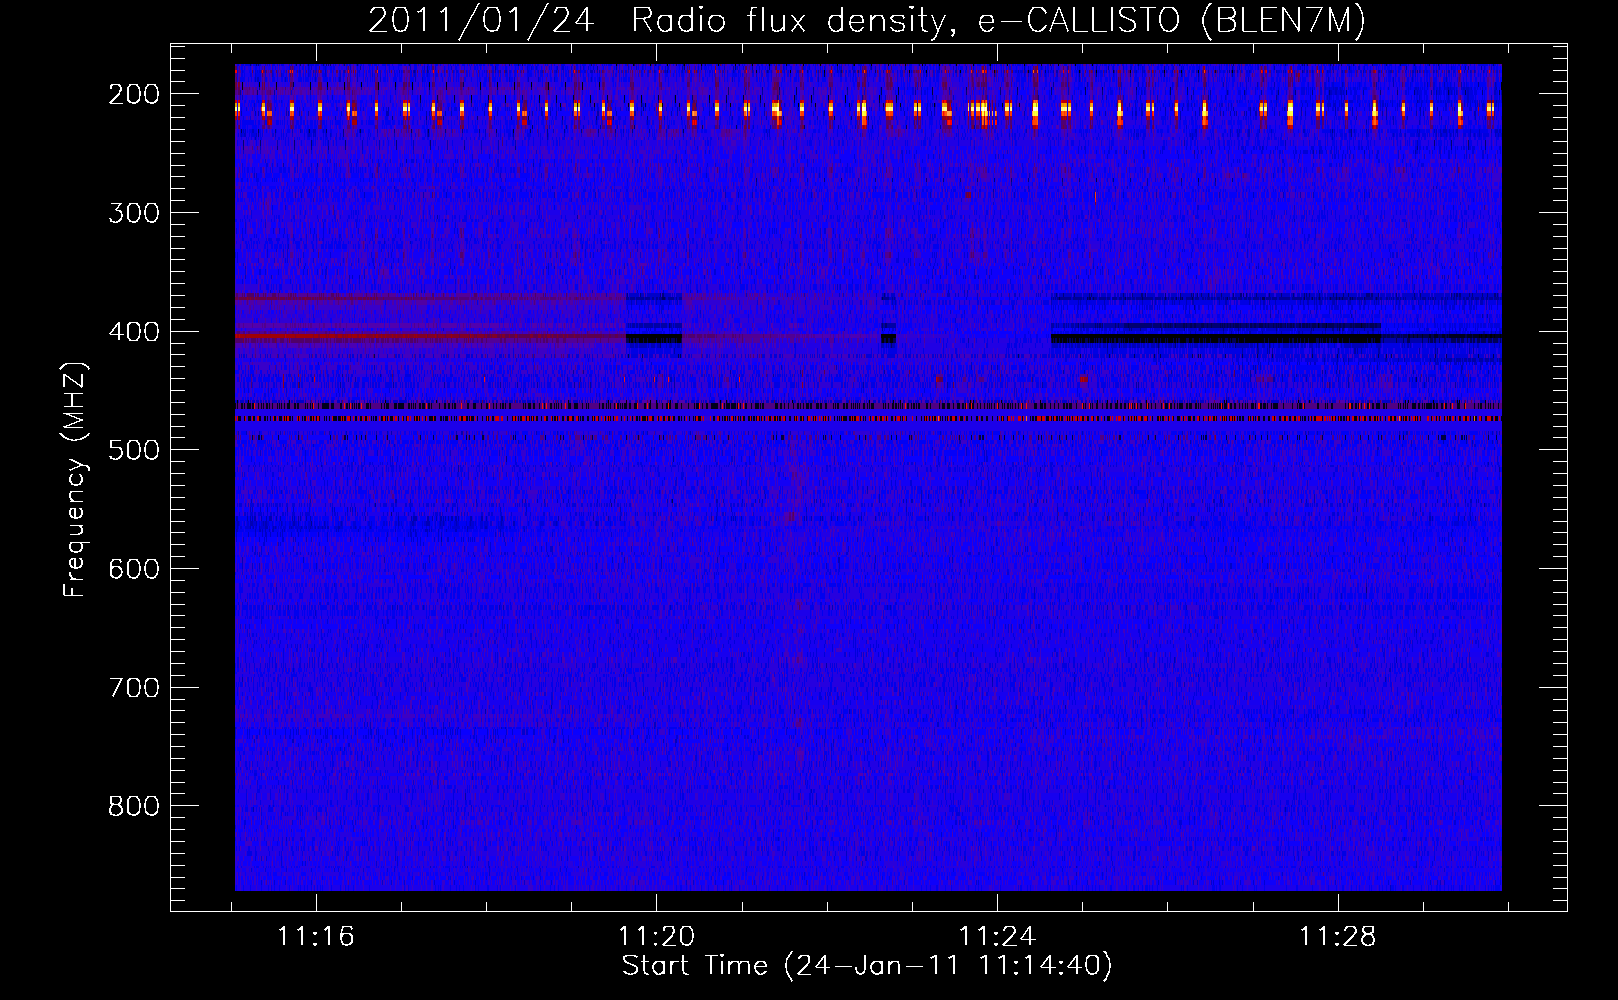Click the 'Start Time (24-Jan-11 11:14:40)' label
This screenshot has height=1000, width=1618.
(867, 966)
